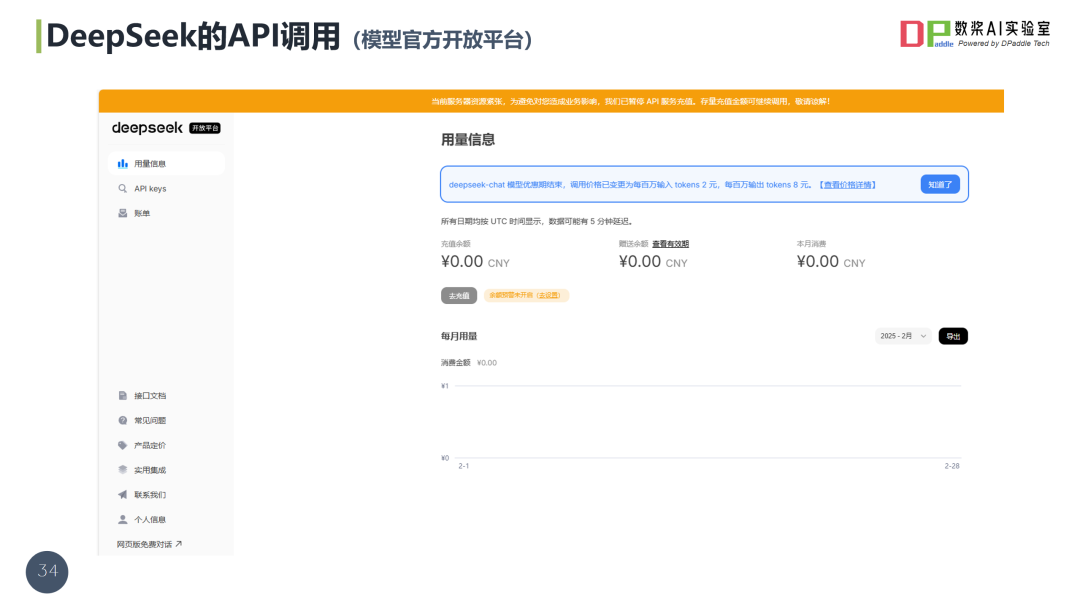Click the paper plane icon beside 联系我们
This screenshot has height=608, width=1080.
[x=123, y=494]
